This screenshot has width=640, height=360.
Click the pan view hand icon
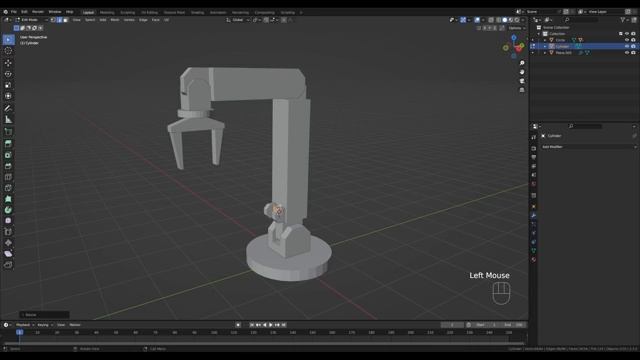(x=522, y=72)
